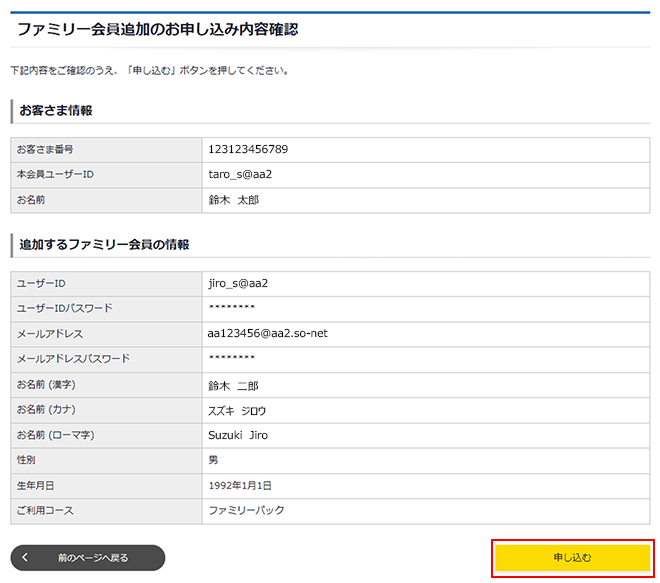Click the お客さま番号 row label
This screenshot has height=583, width=660.
click(x=45, y=150)
